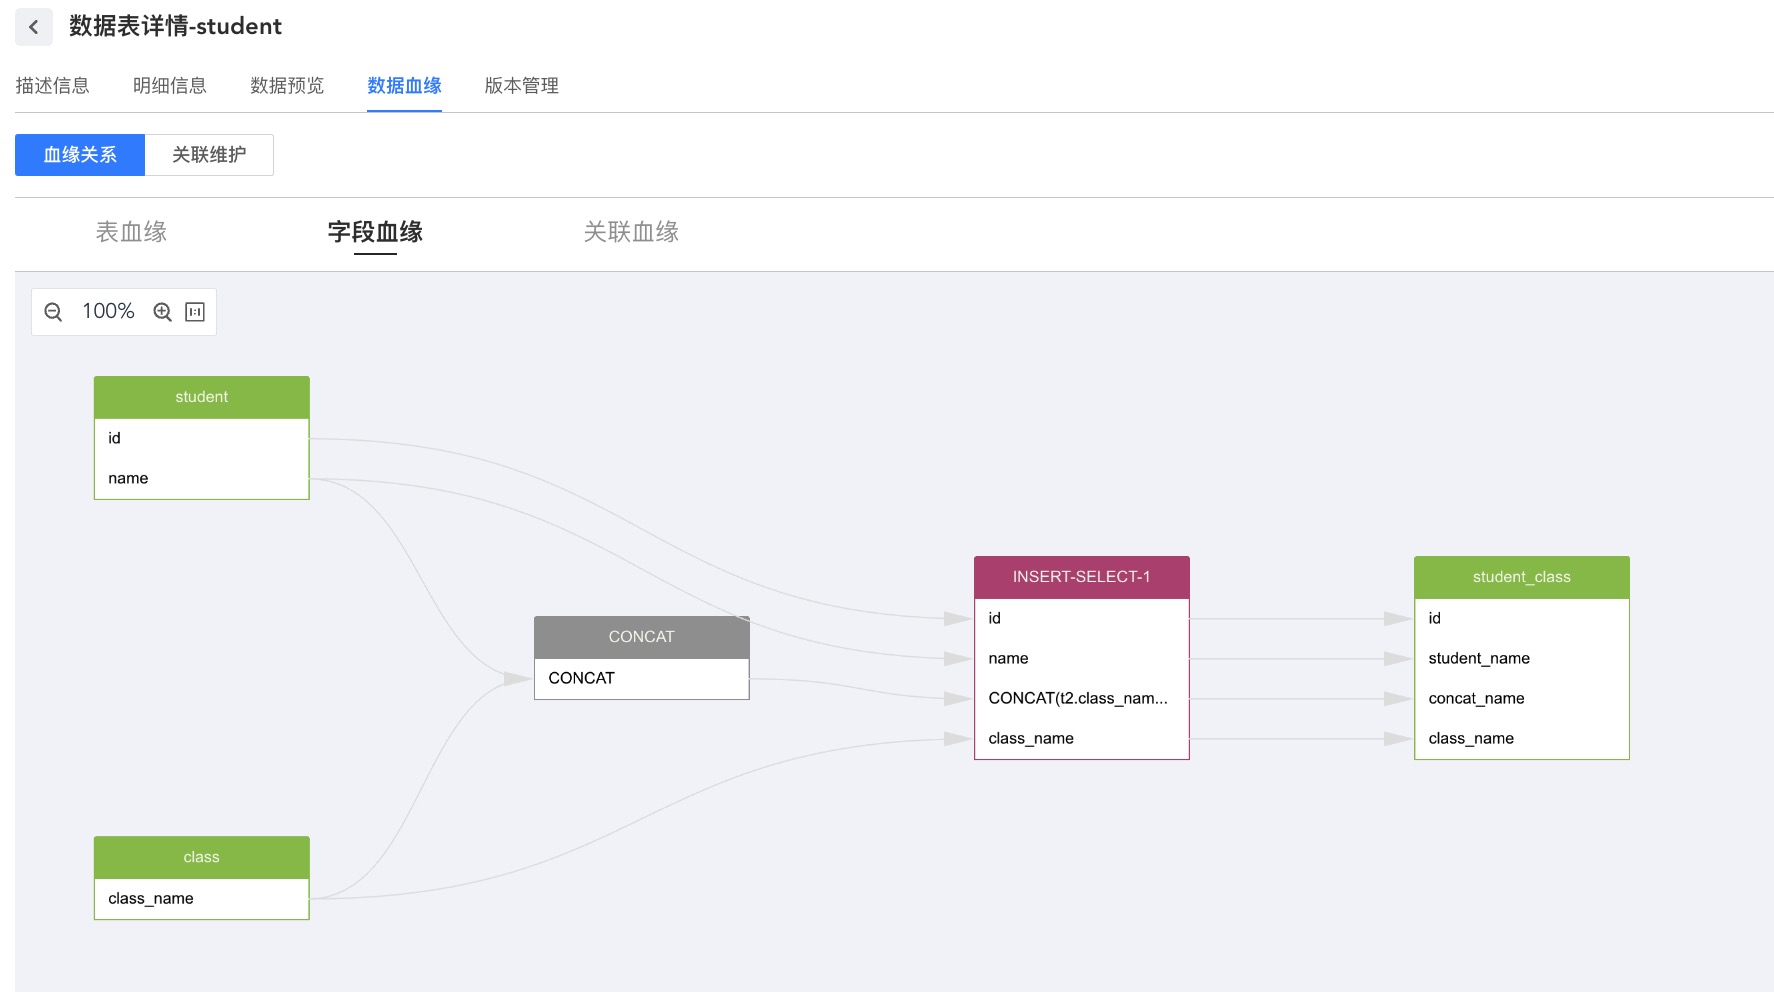
Task: Zoom out the lineage graph
Action: (x=54, y=312)
